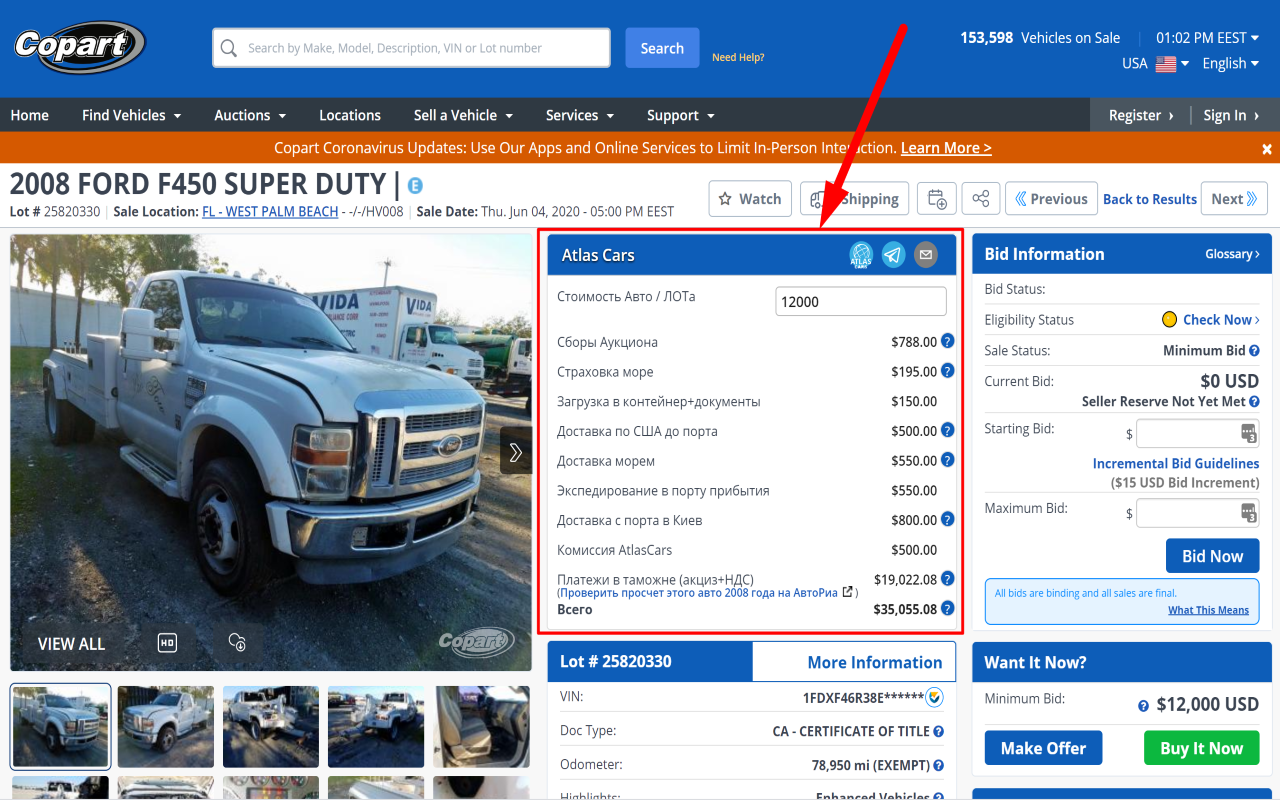Viewport: 1280px width, 800px height.
Task: Open the 360-degree vehicle view icon
Action: pos(237,643)
